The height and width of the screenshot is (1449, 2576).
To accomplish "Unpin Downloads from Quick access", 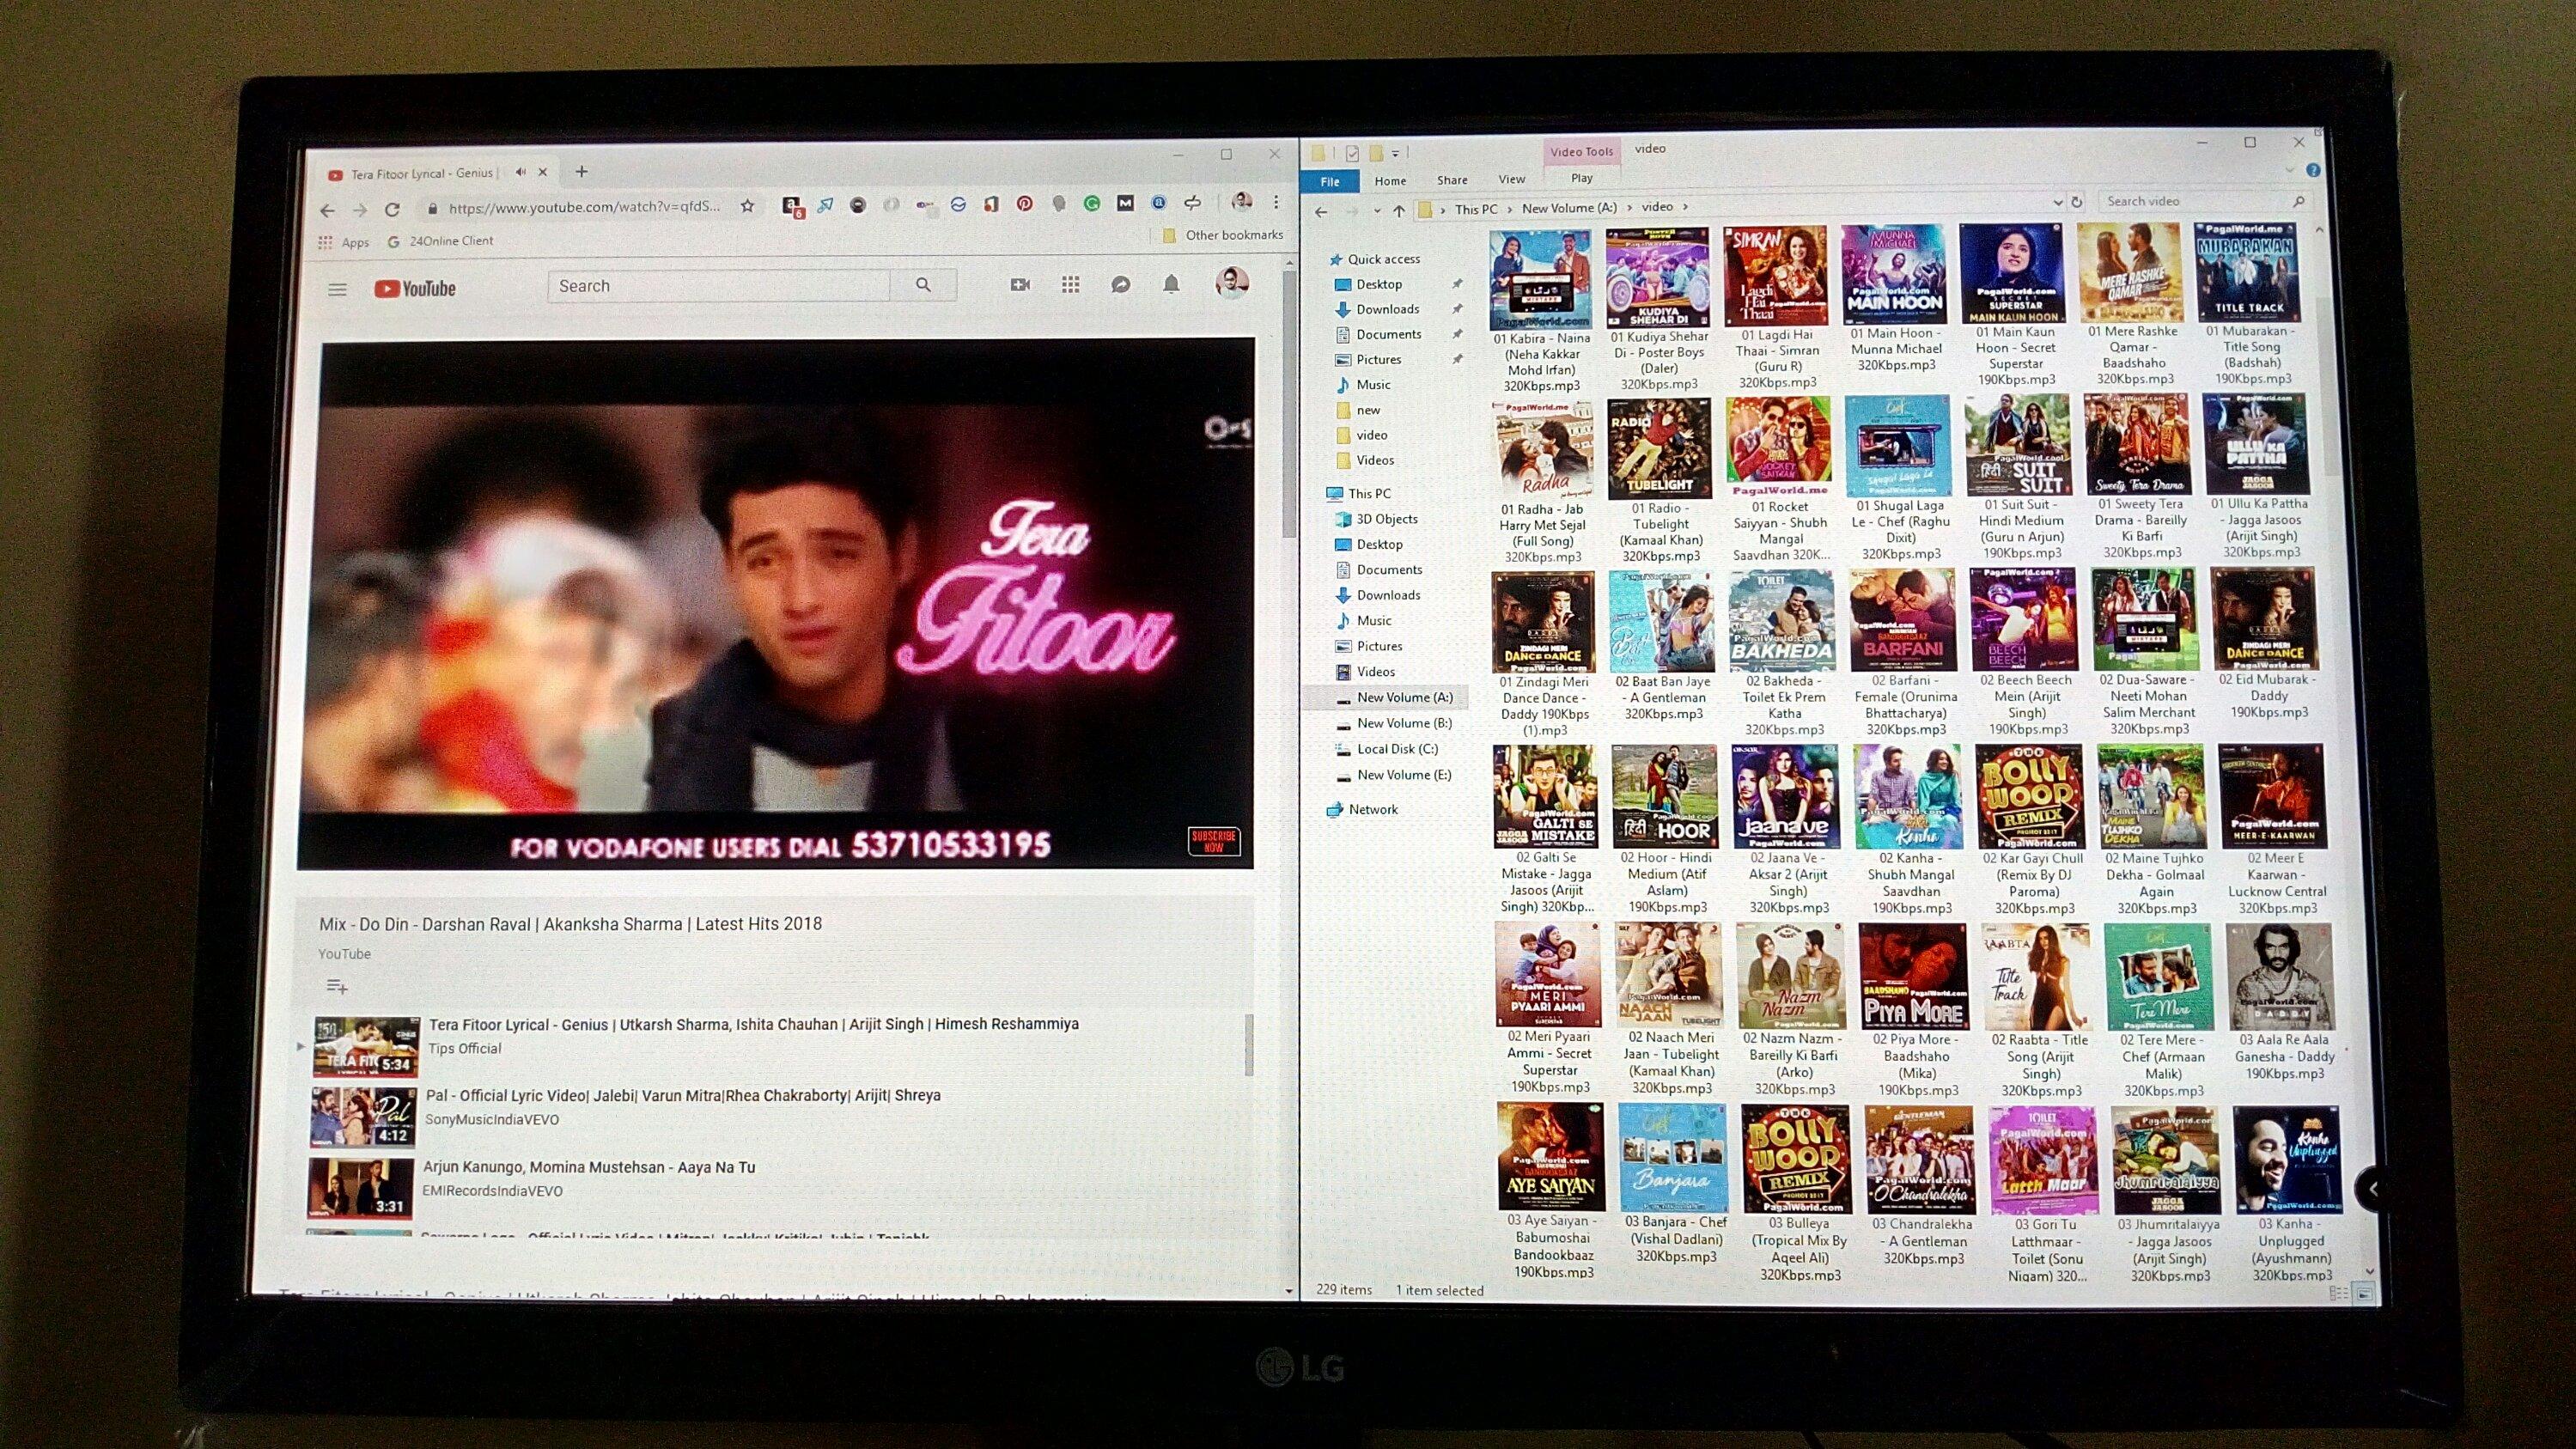I will tap(1457, 309).
